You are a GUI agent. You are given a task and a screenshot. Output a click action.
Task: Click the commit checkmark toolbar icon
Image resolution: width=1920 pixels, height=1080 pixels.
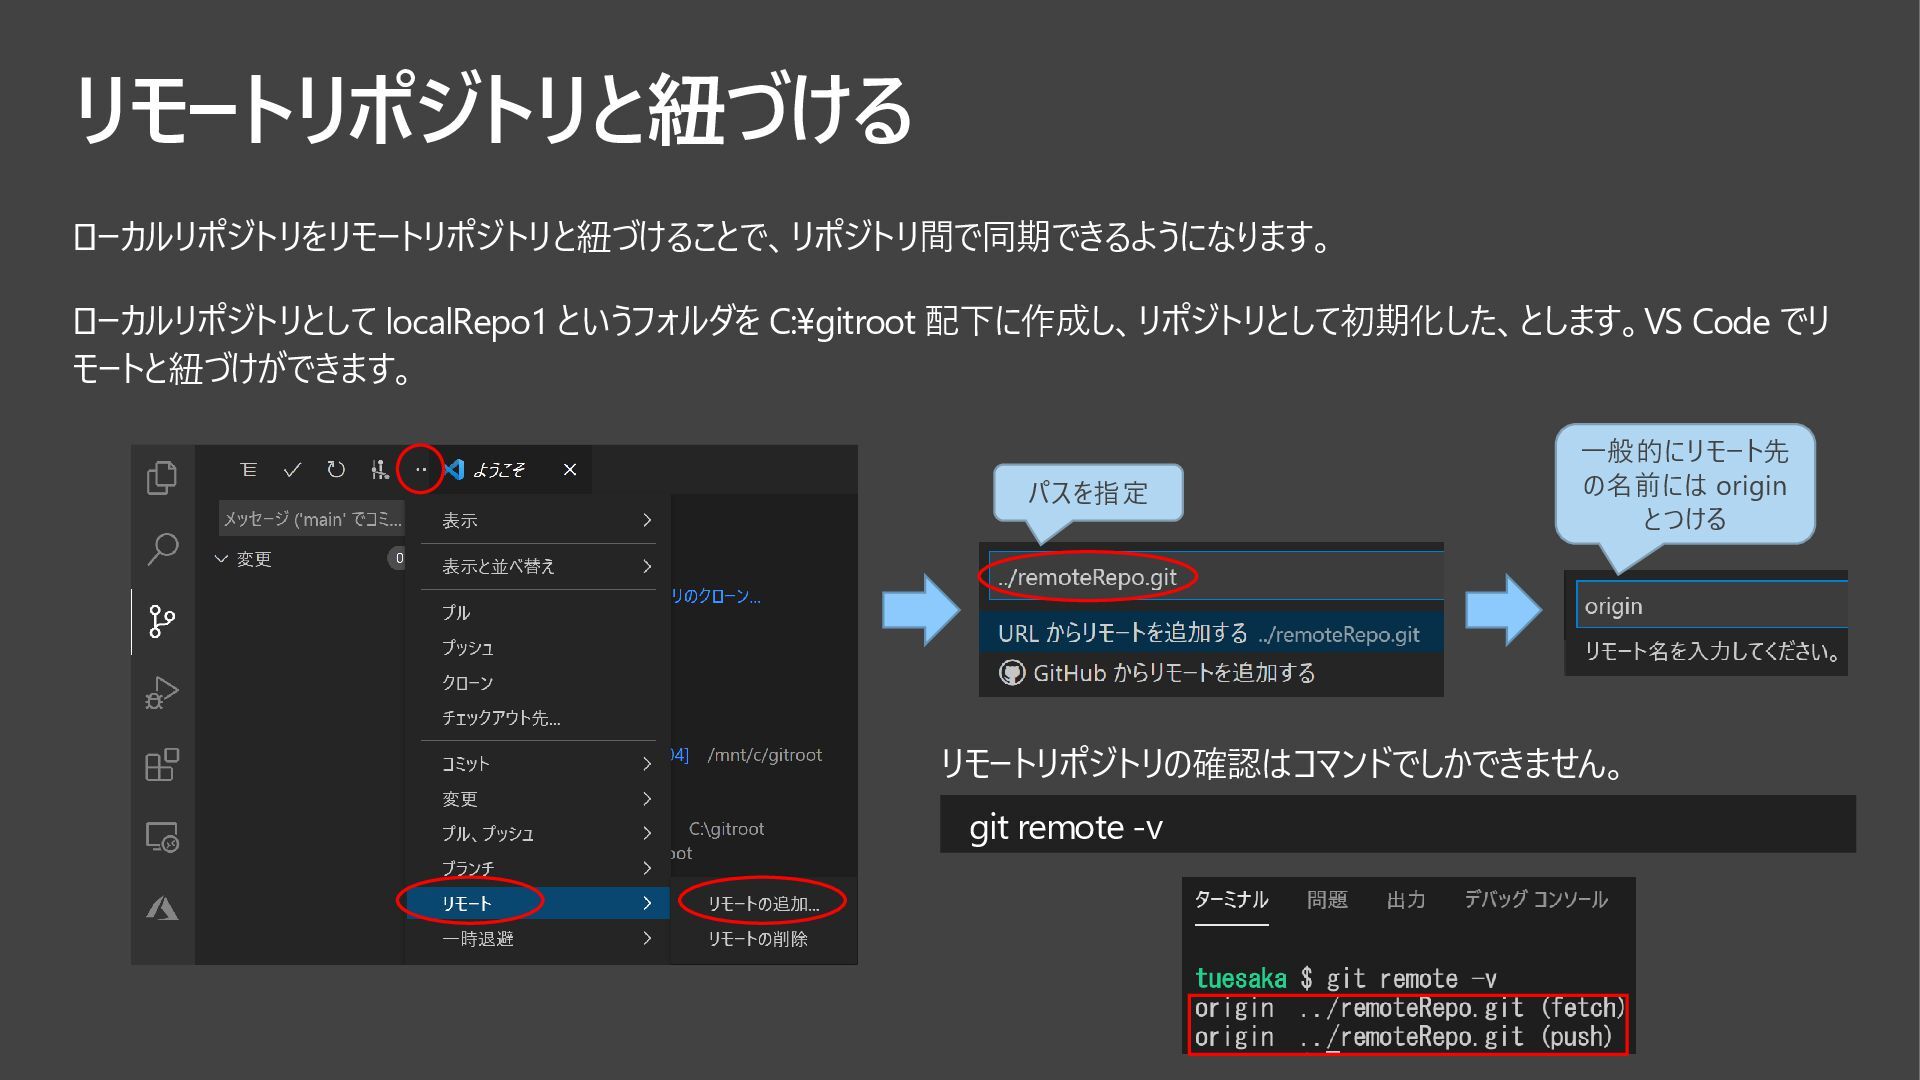[x=292, y=469]
